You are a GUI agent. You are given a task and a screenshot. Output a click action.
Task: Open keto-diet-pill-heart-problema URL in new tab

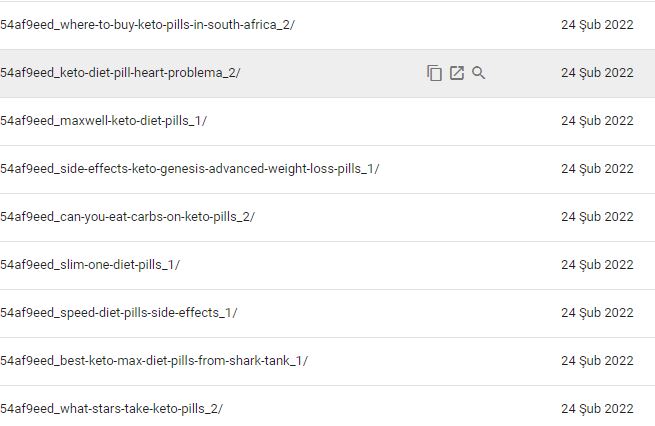(457, 73)
